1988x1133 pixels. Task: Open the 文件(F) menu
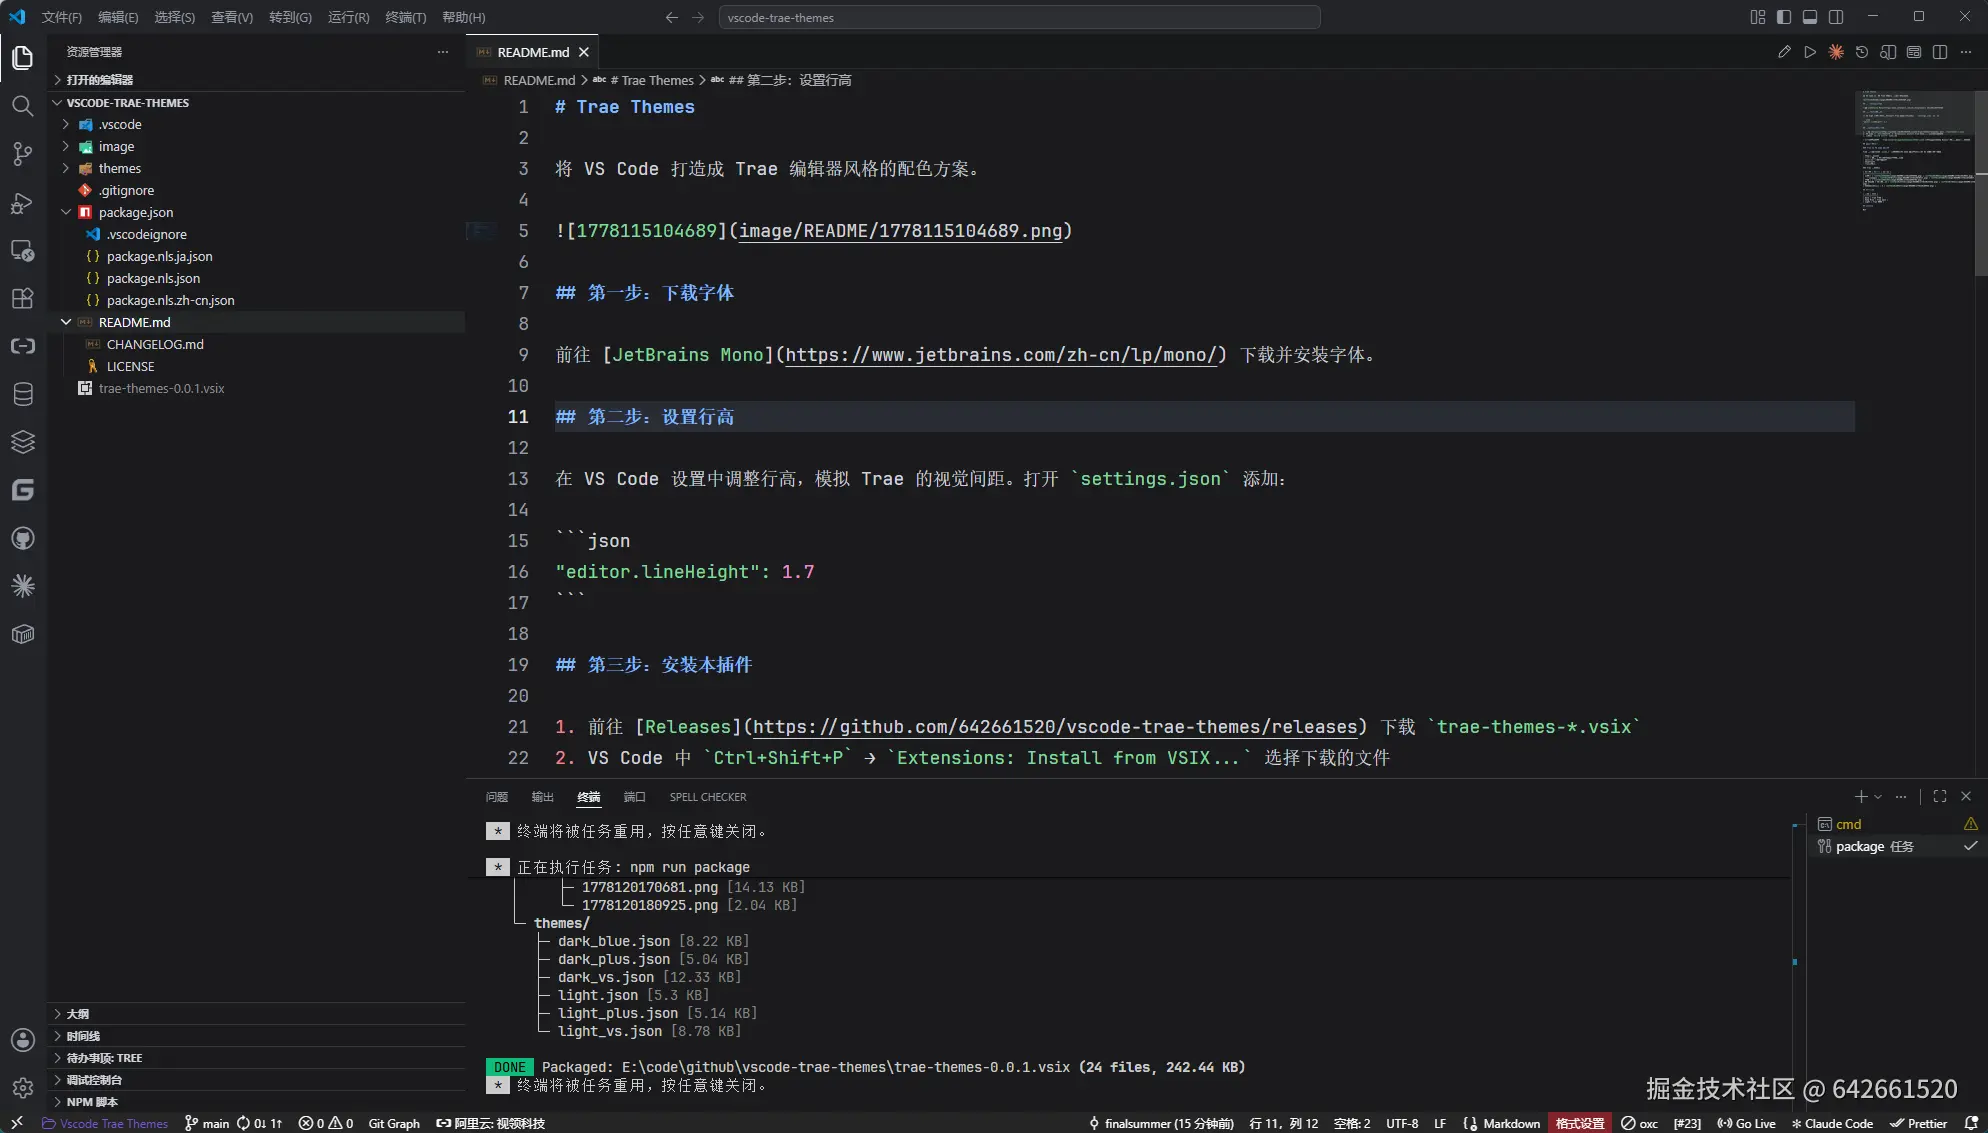(62, 17)
